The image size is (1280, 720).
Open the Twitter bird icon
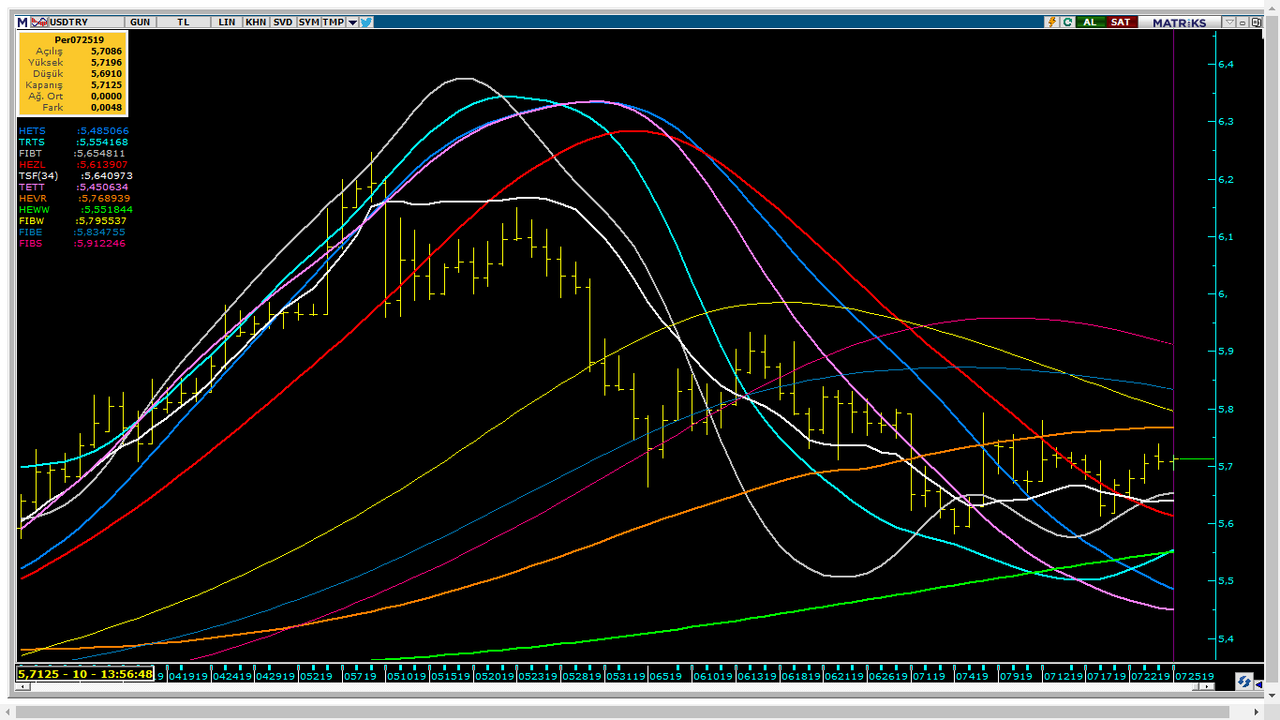(x=367, y=22)
